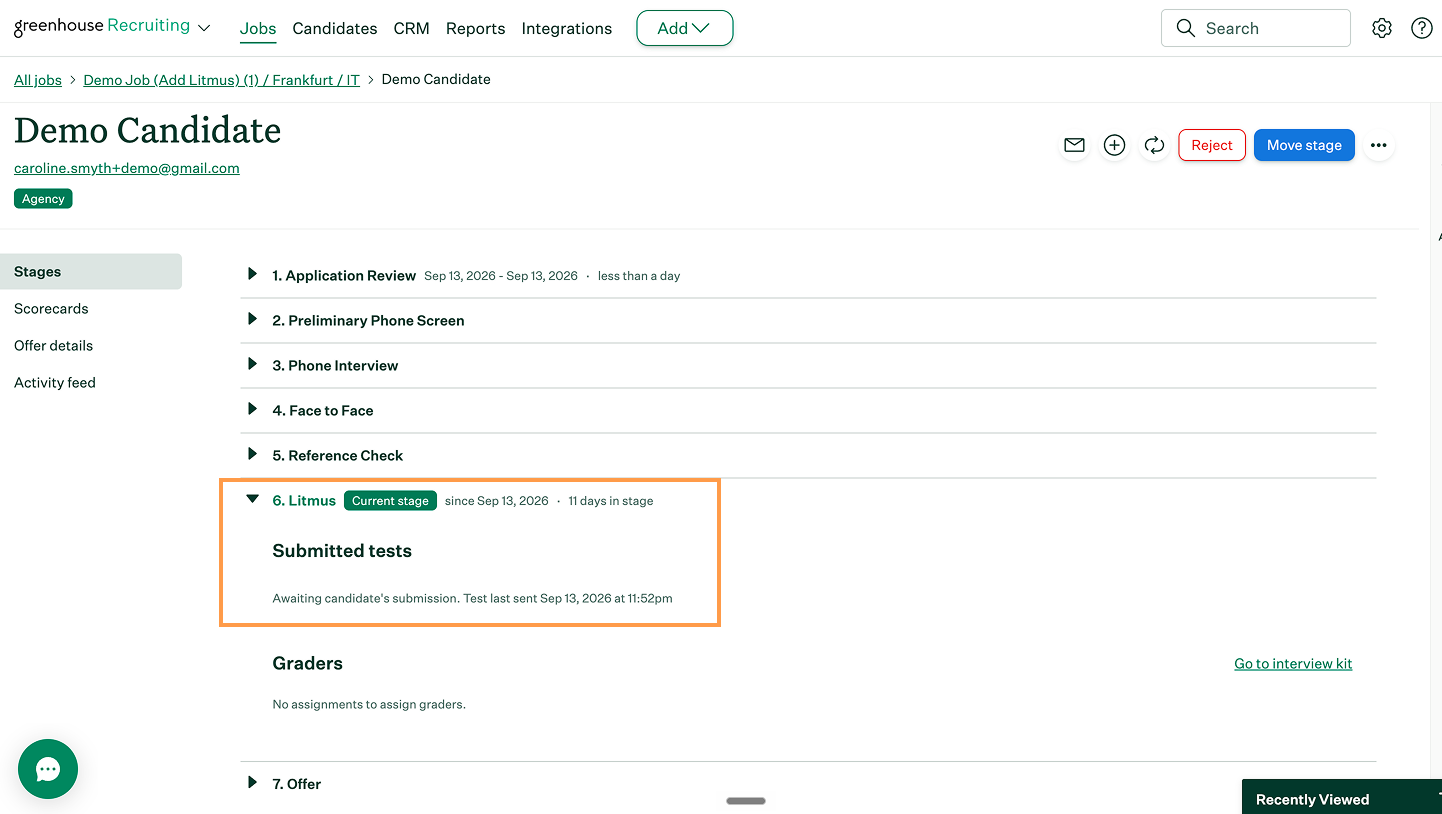Follow the All jobs breadcrumb link
The width and height of the screenshot is (1442, 814).
tap(38, 80)
